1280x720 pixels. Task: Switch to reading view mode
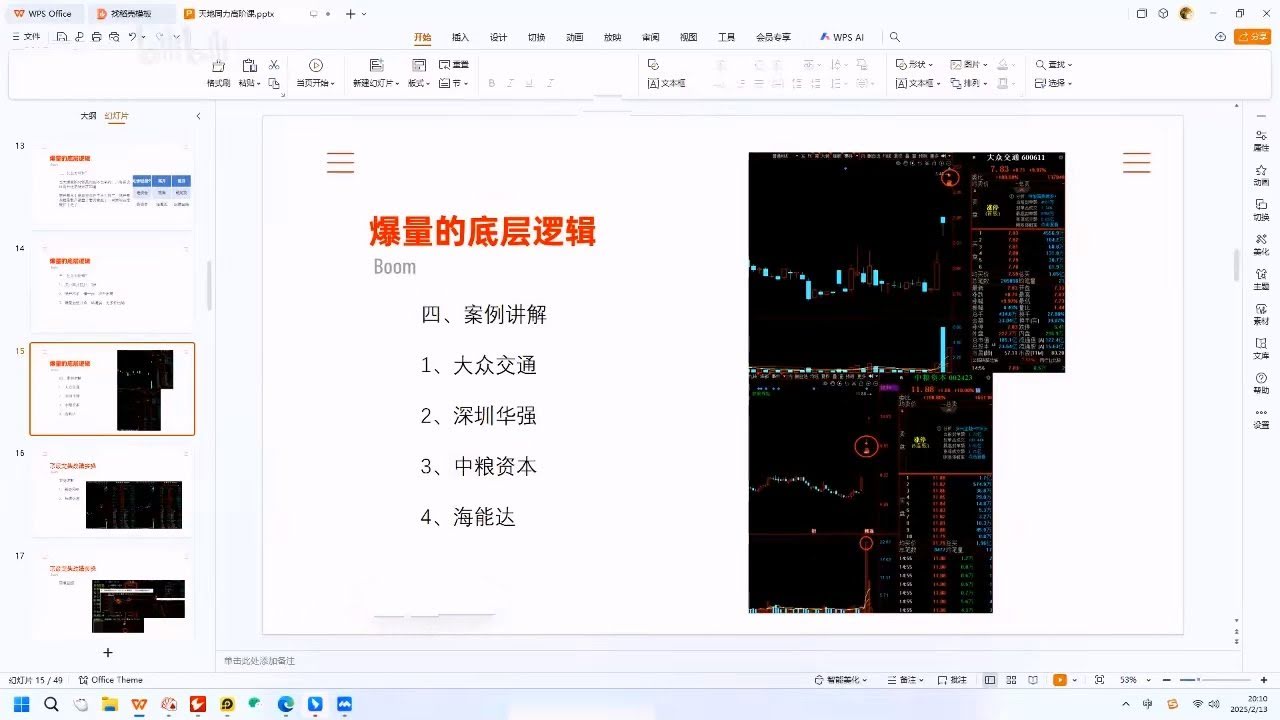(x=1032, y=680)
